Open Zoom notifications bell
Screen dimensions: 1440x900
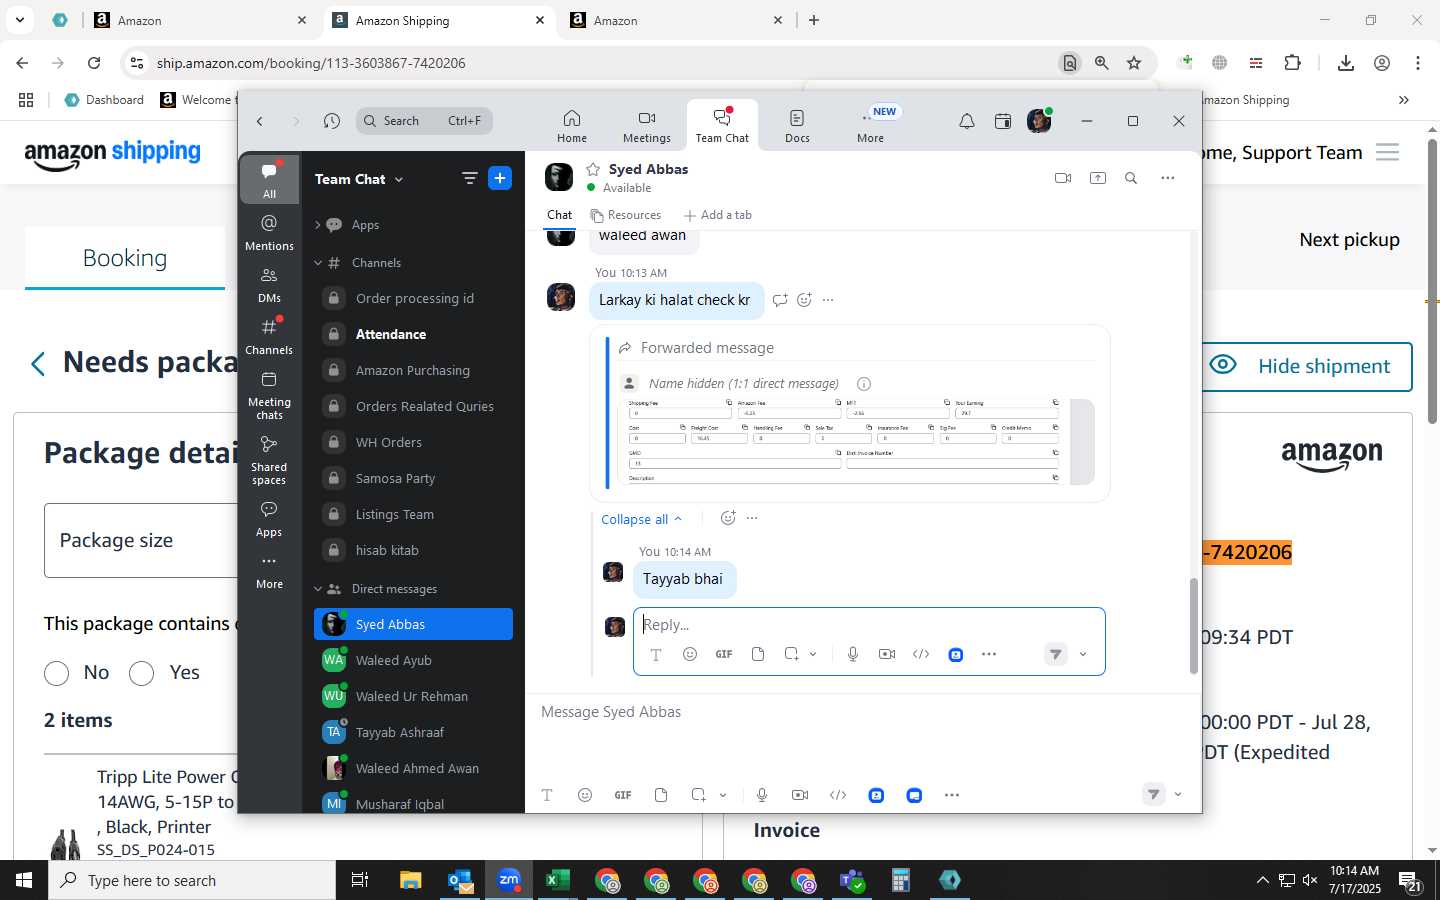967,121
